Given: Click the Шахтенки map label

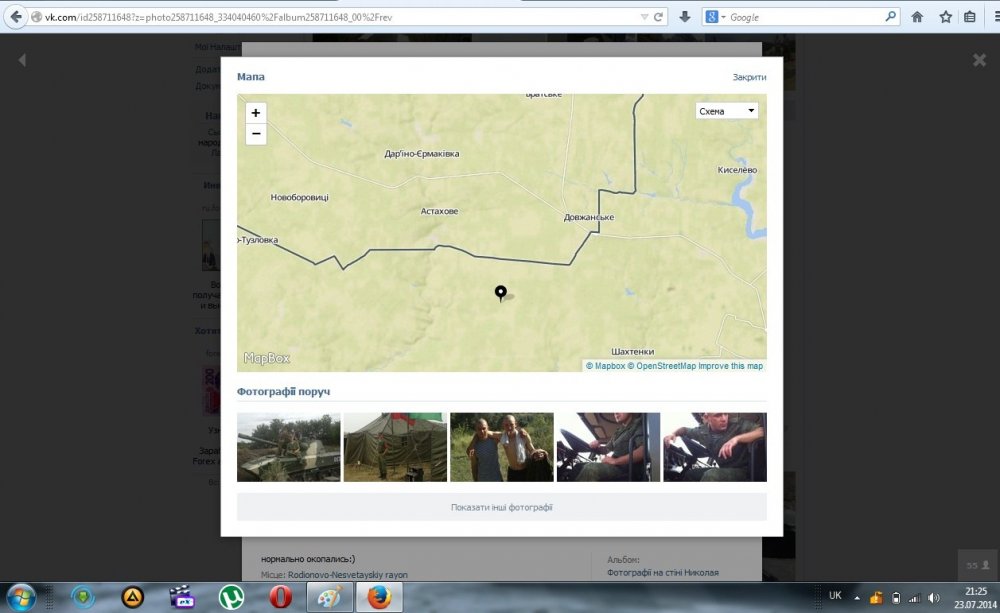Looking at the screenshot, I should point(633,351).
